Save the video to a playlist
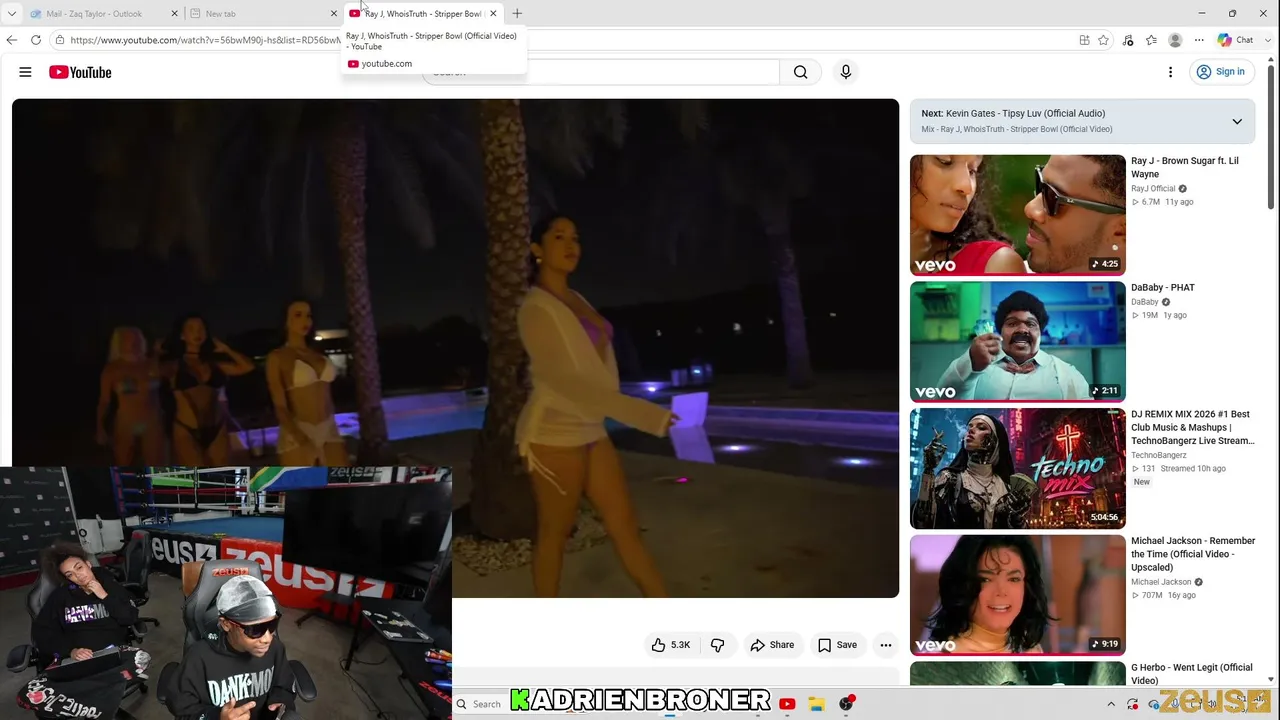 click(x=838, y=645)
